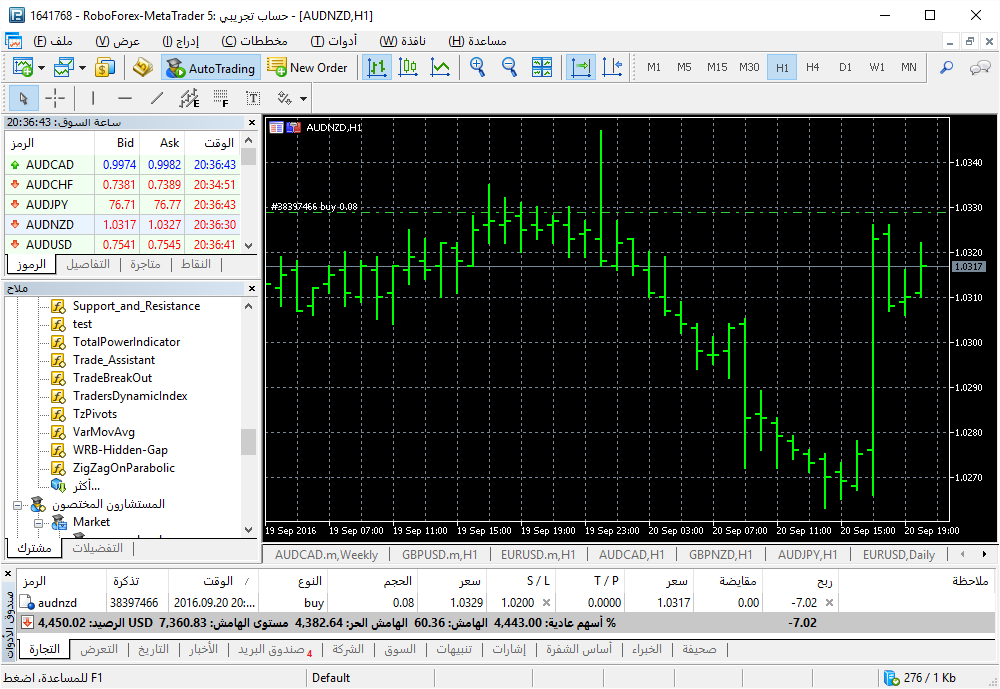The height and width of the screenshot is (689, 1000).
Task: Open the مخططات (Charts) menu
Action: click(x=254, y=41)
